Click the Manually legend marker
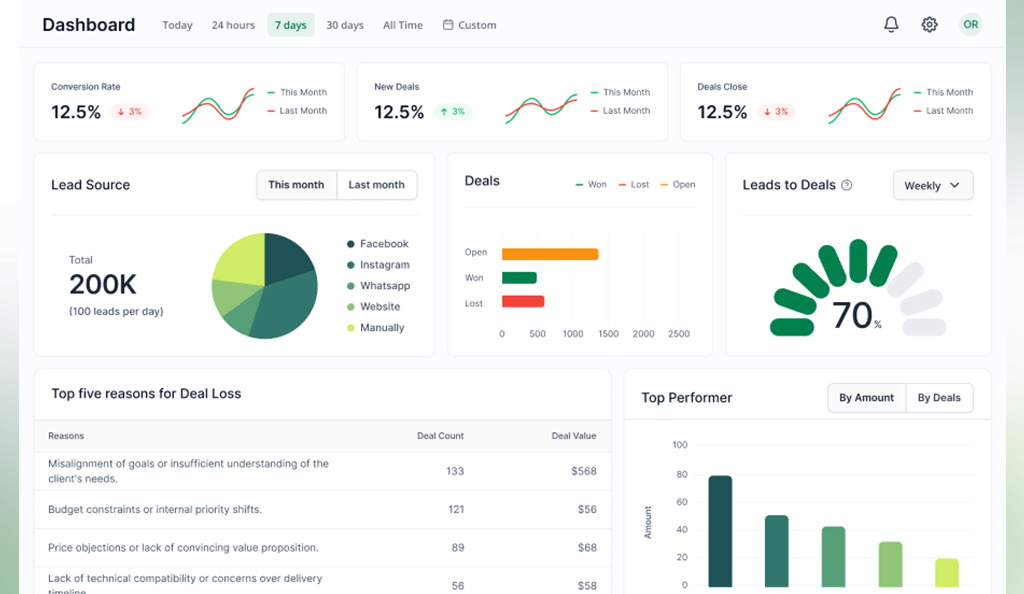 click(x=349, y=328)
